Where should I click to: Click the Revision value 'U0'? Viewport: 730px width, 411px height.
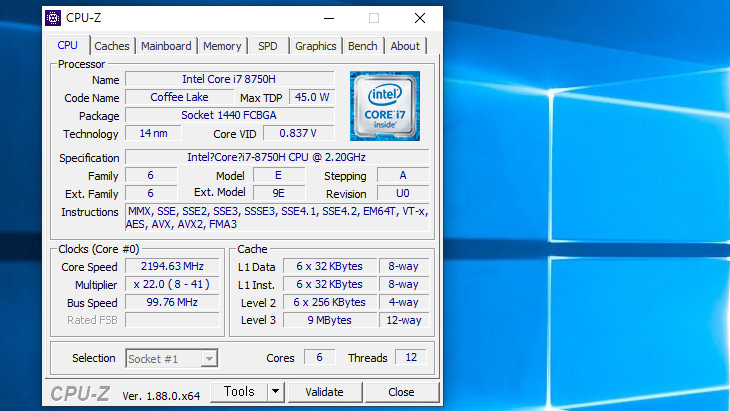pos(403,193)
